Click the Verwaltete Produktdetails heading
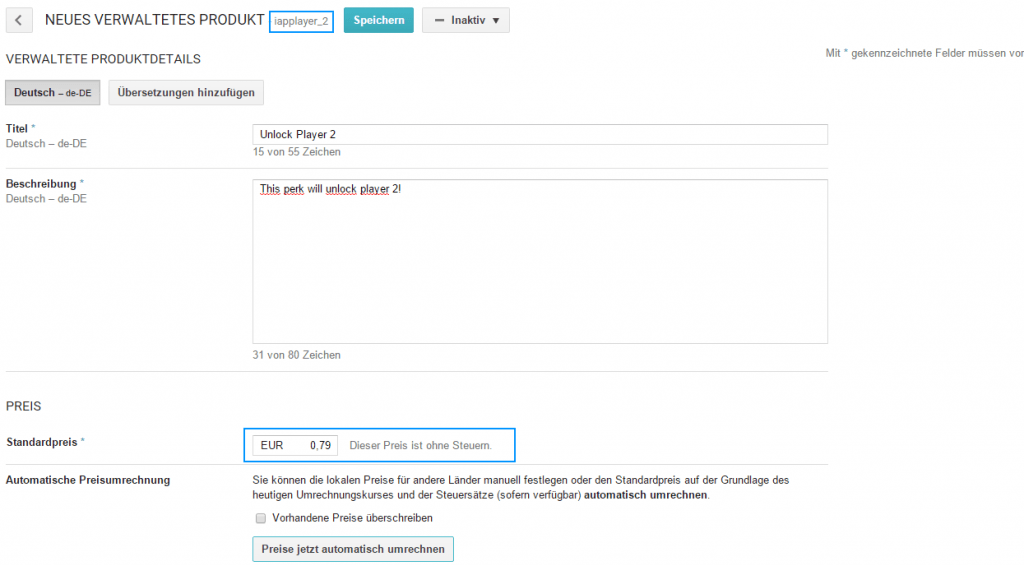Image resolution: width=1024 pixels, height=566 pixels. tap(103, 59)
